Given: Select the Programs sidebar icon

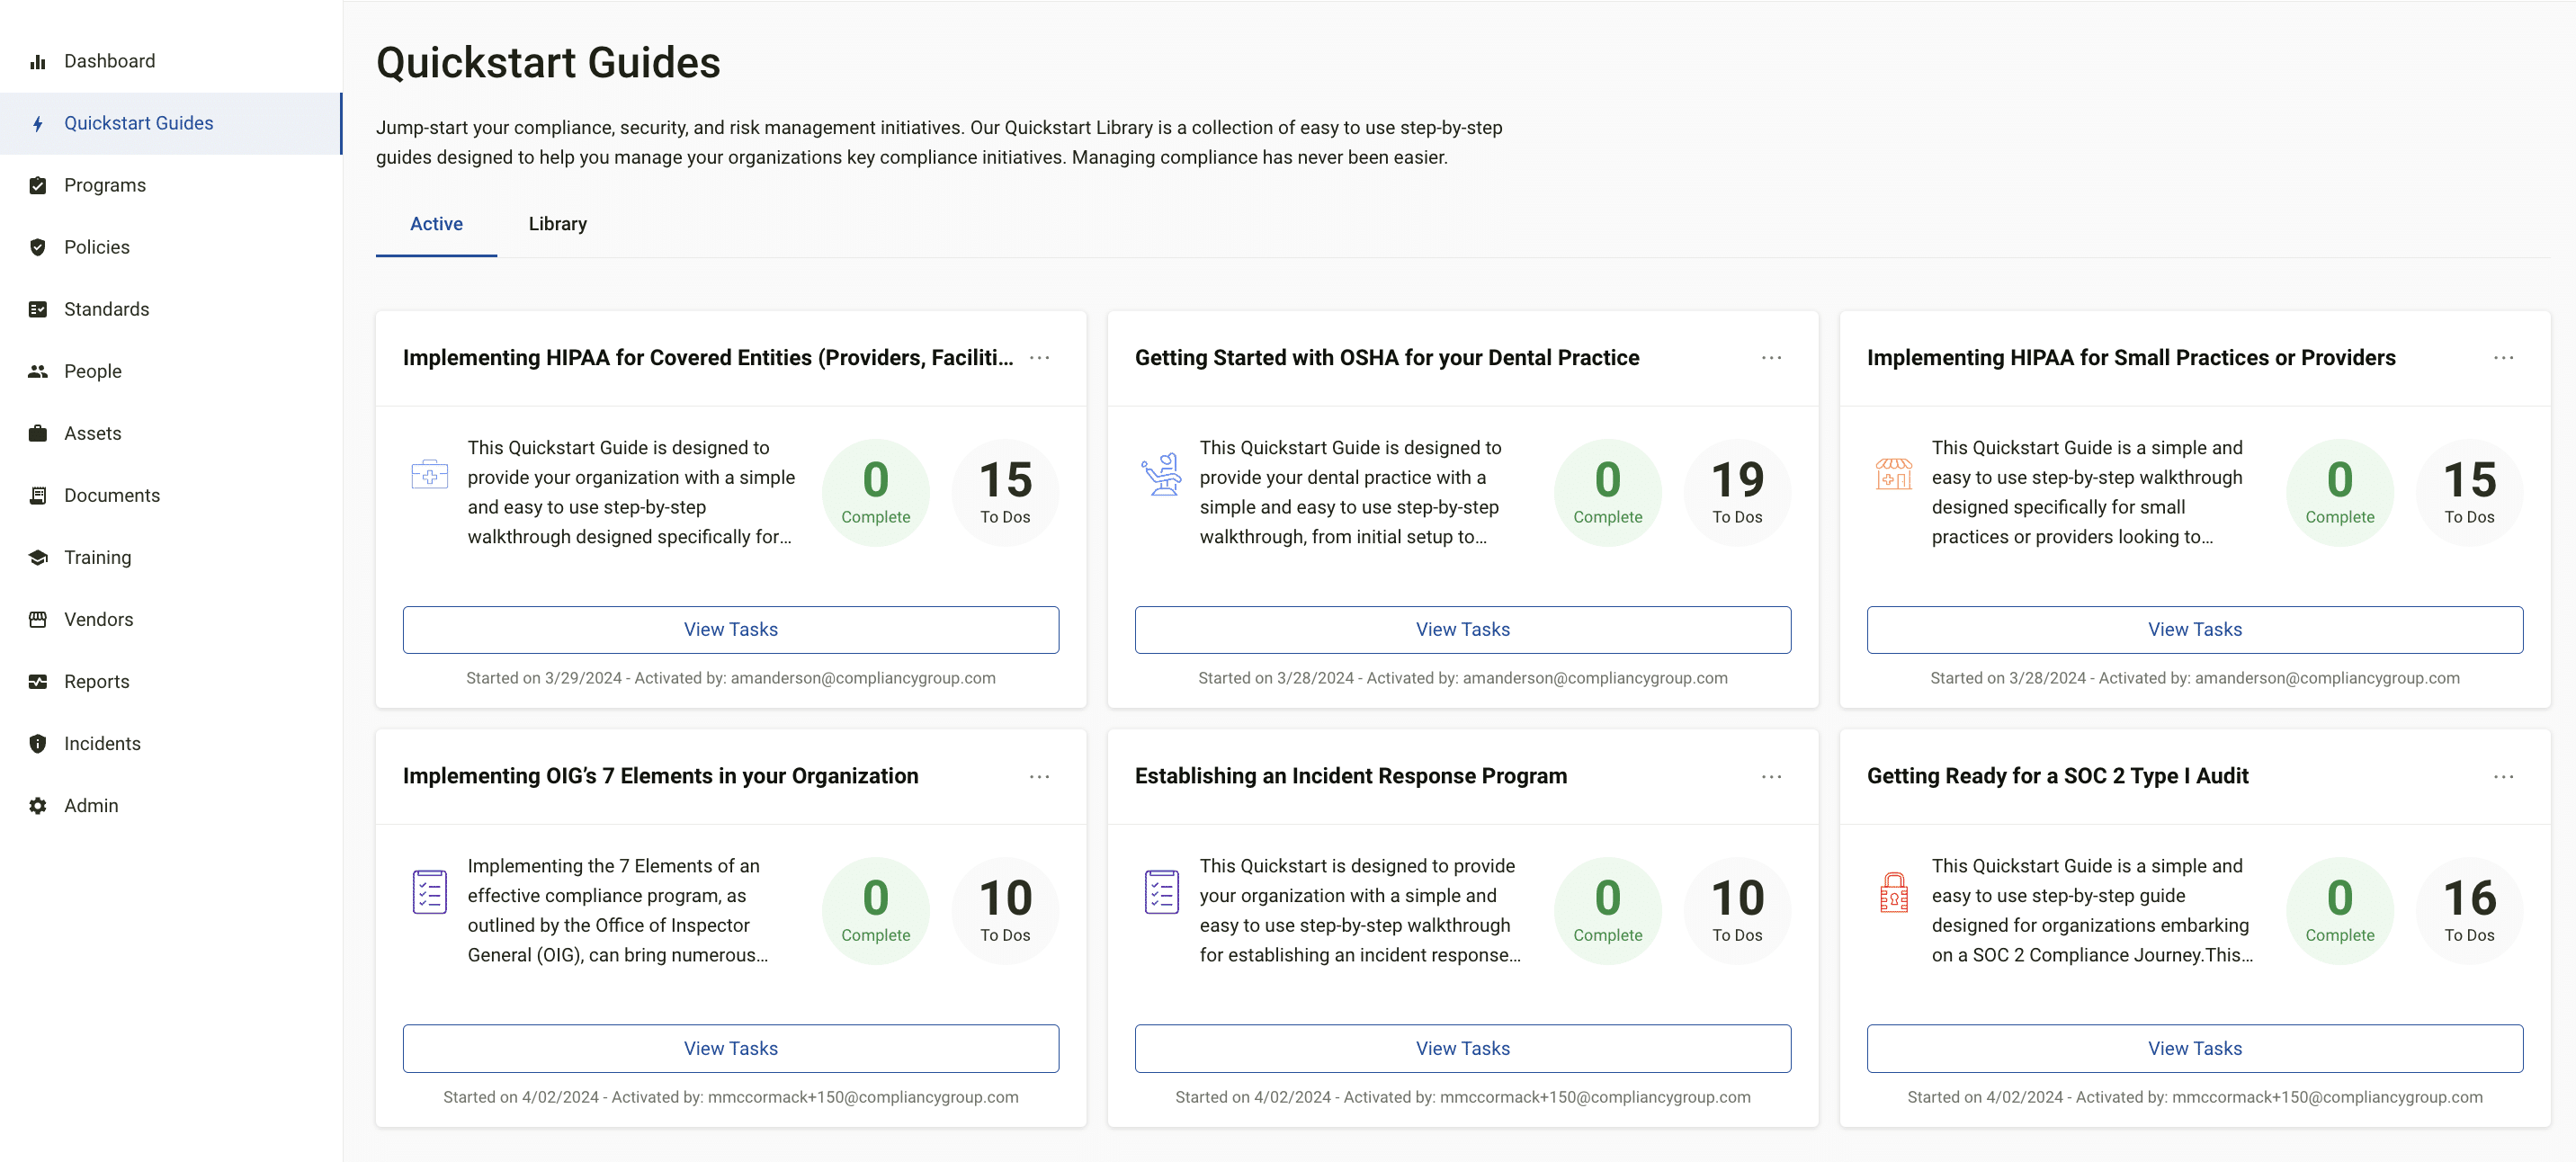Looking at the screenshot, I should click(x=37, y=185).
